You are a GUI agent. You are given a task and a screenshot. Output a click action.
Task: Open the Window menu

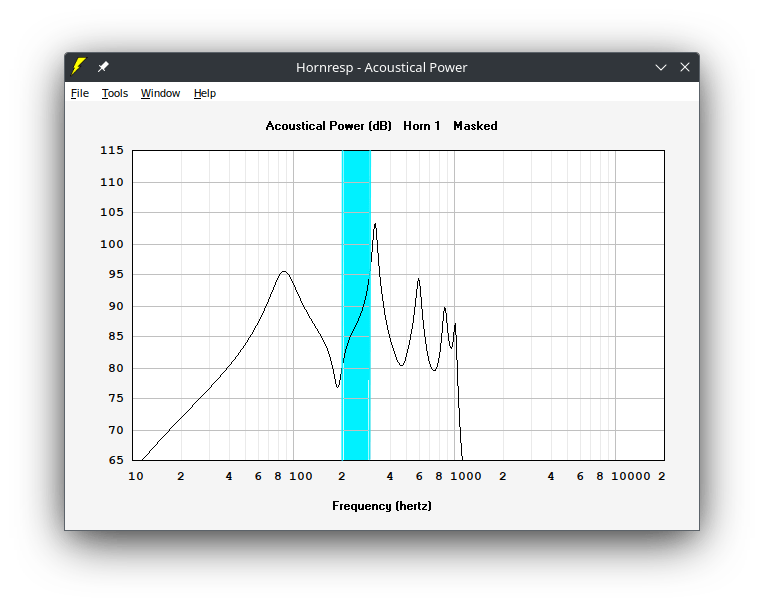tap(160, 93)
